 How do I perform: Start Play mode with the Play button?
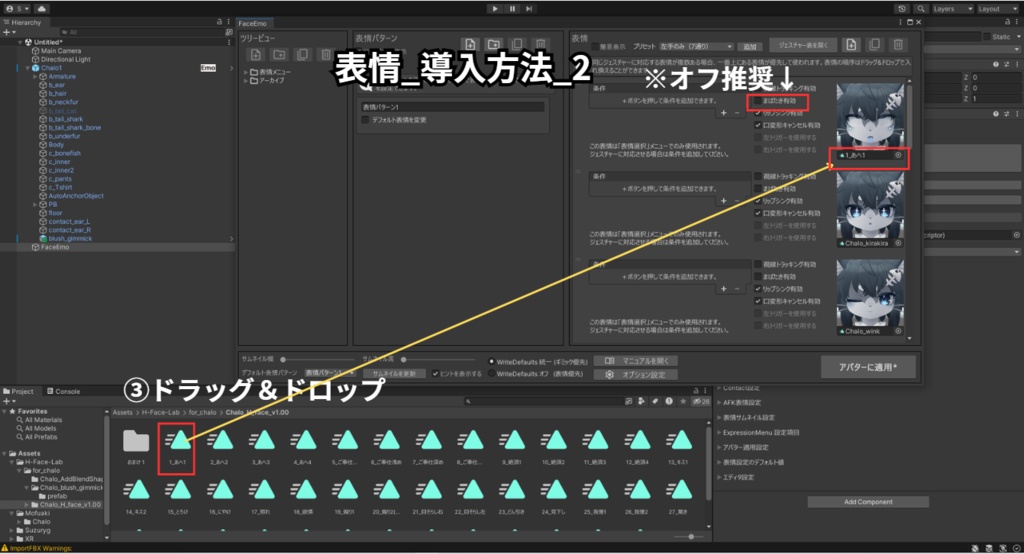(495, 8)
